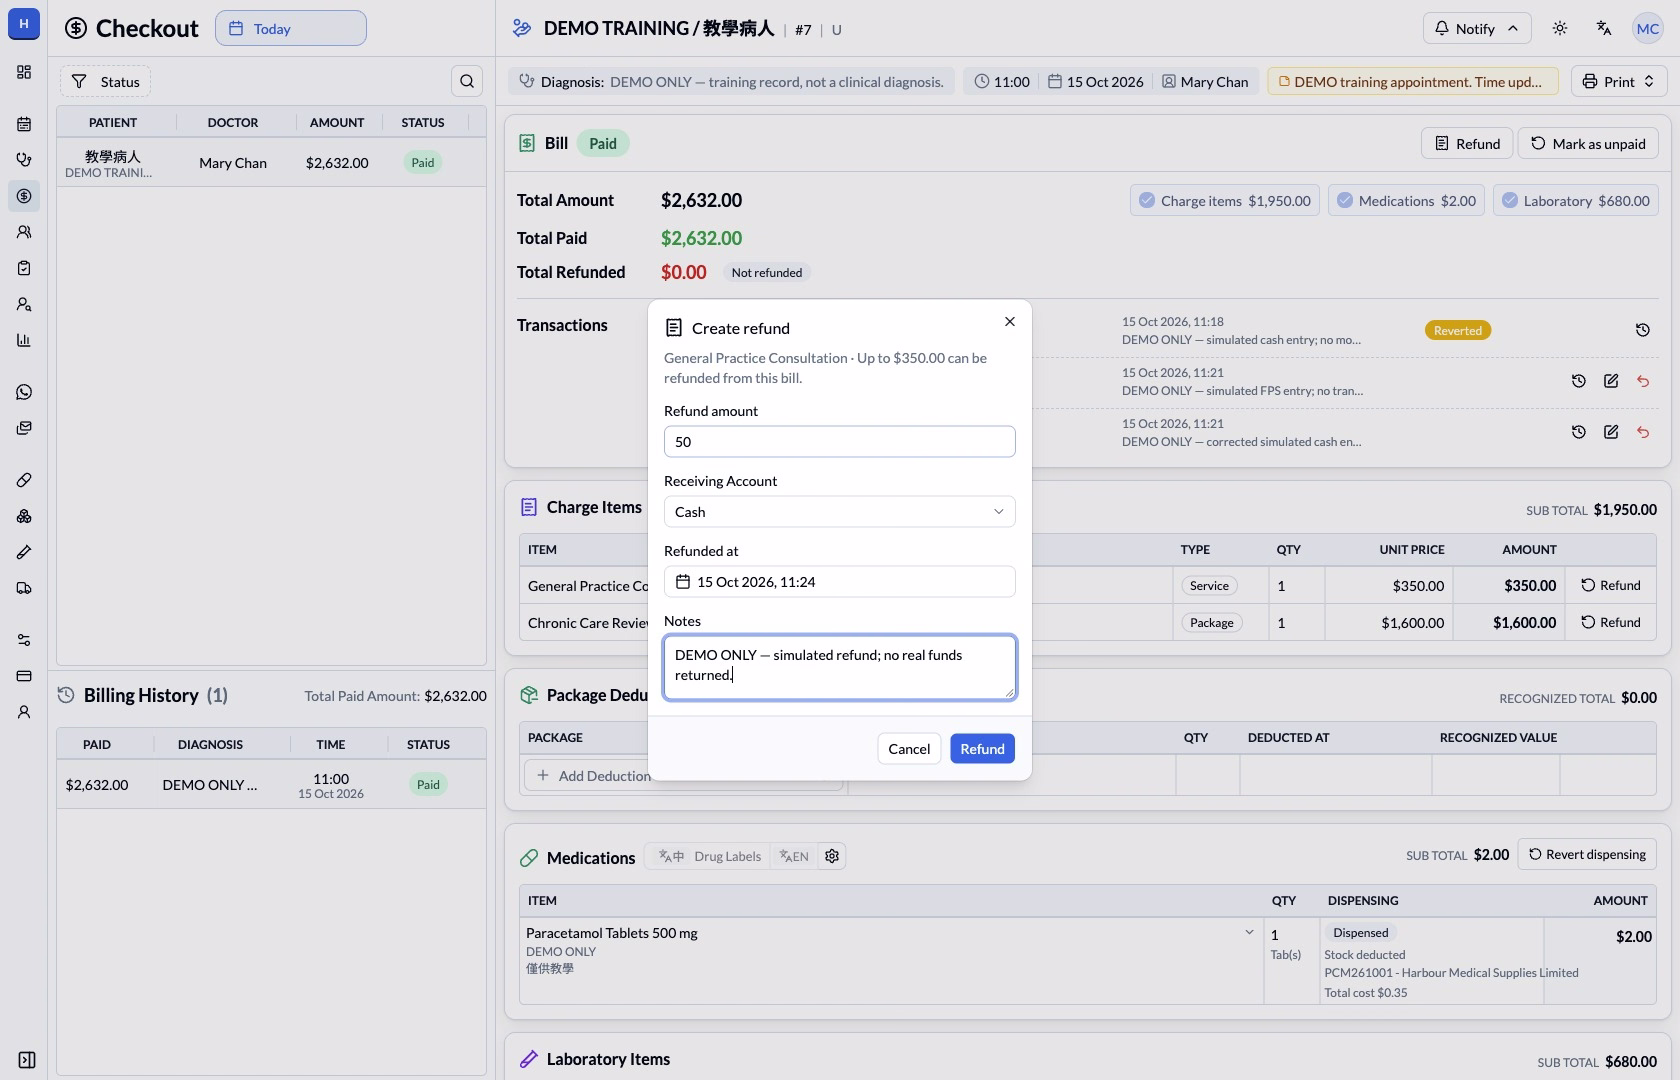
Task: Click the Refund button in Bill header
Action: pos(1467,143)
